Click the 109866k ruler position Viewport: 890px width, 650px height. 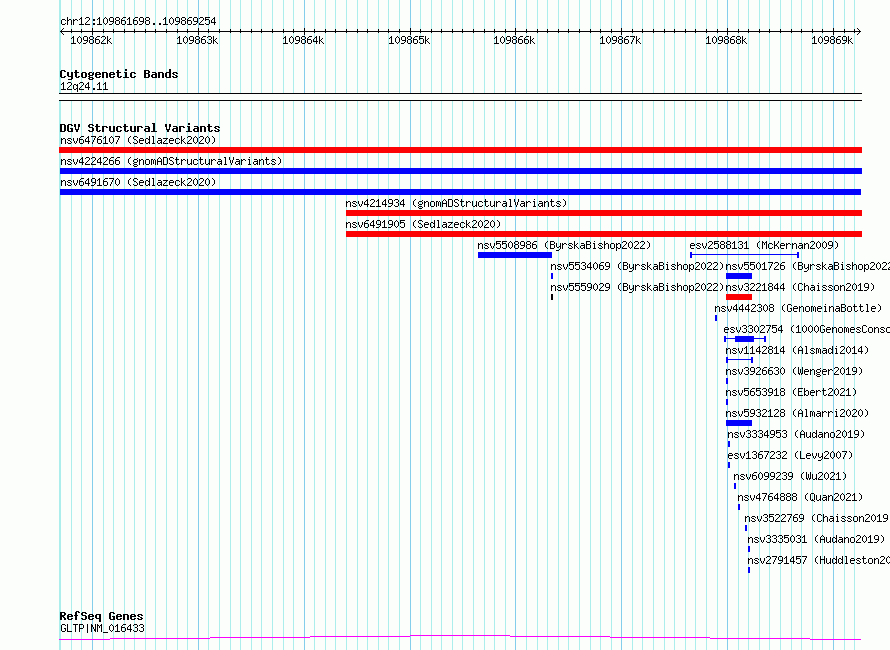(514, 41)
